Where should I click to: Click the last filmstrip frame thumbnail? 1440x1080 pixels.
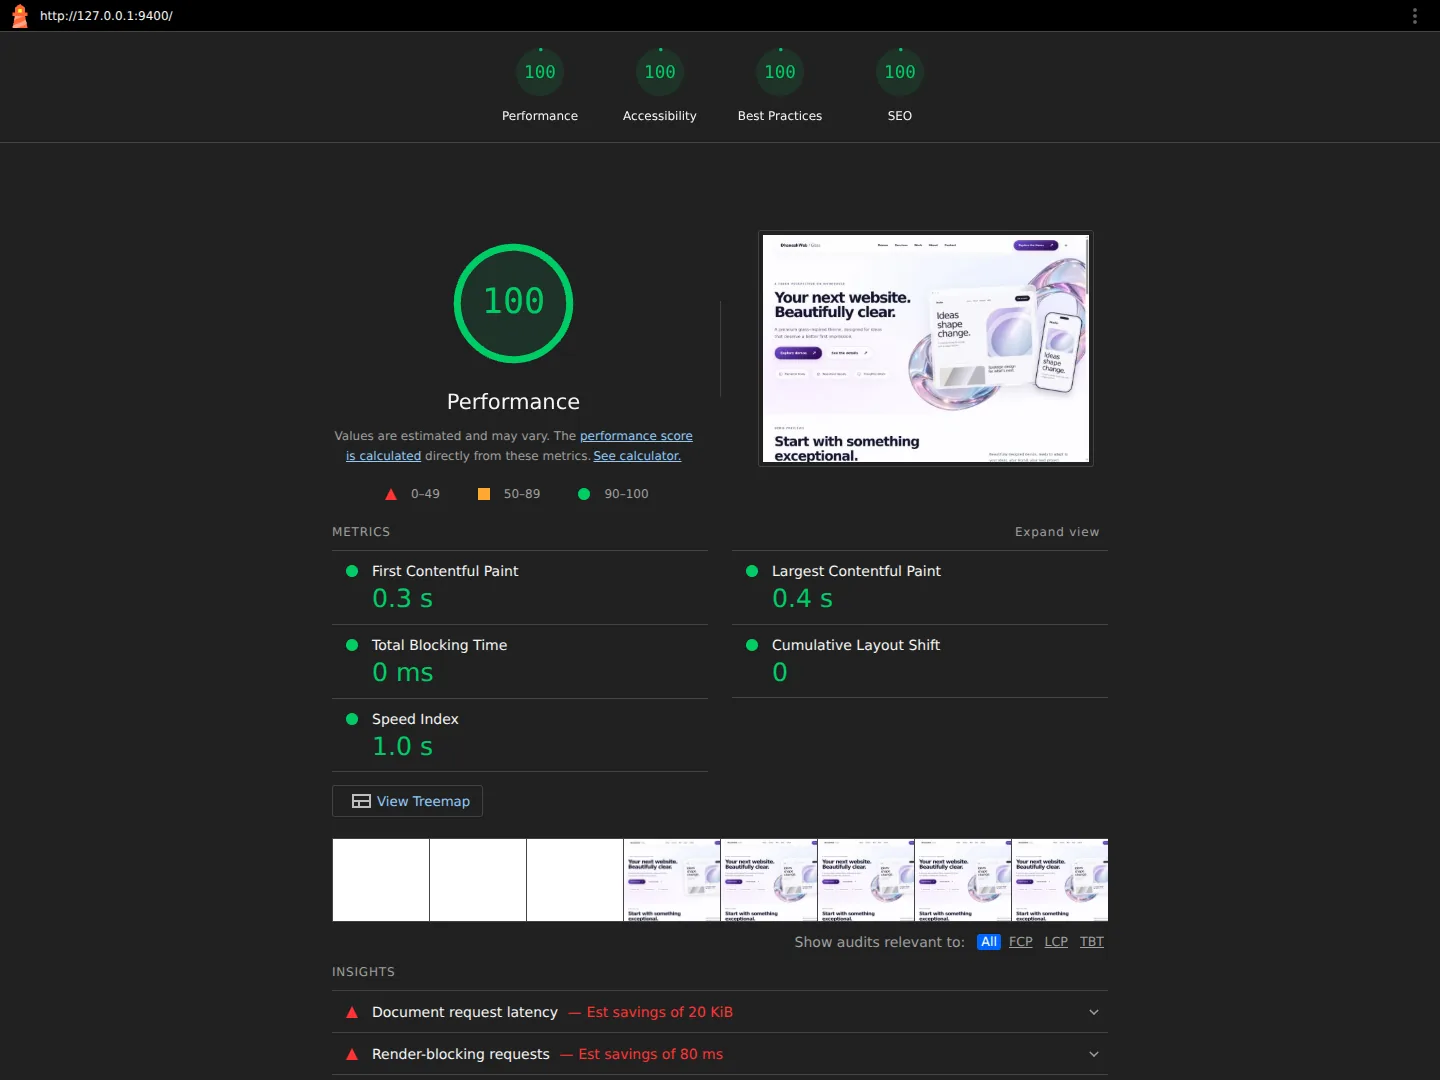1060,880
